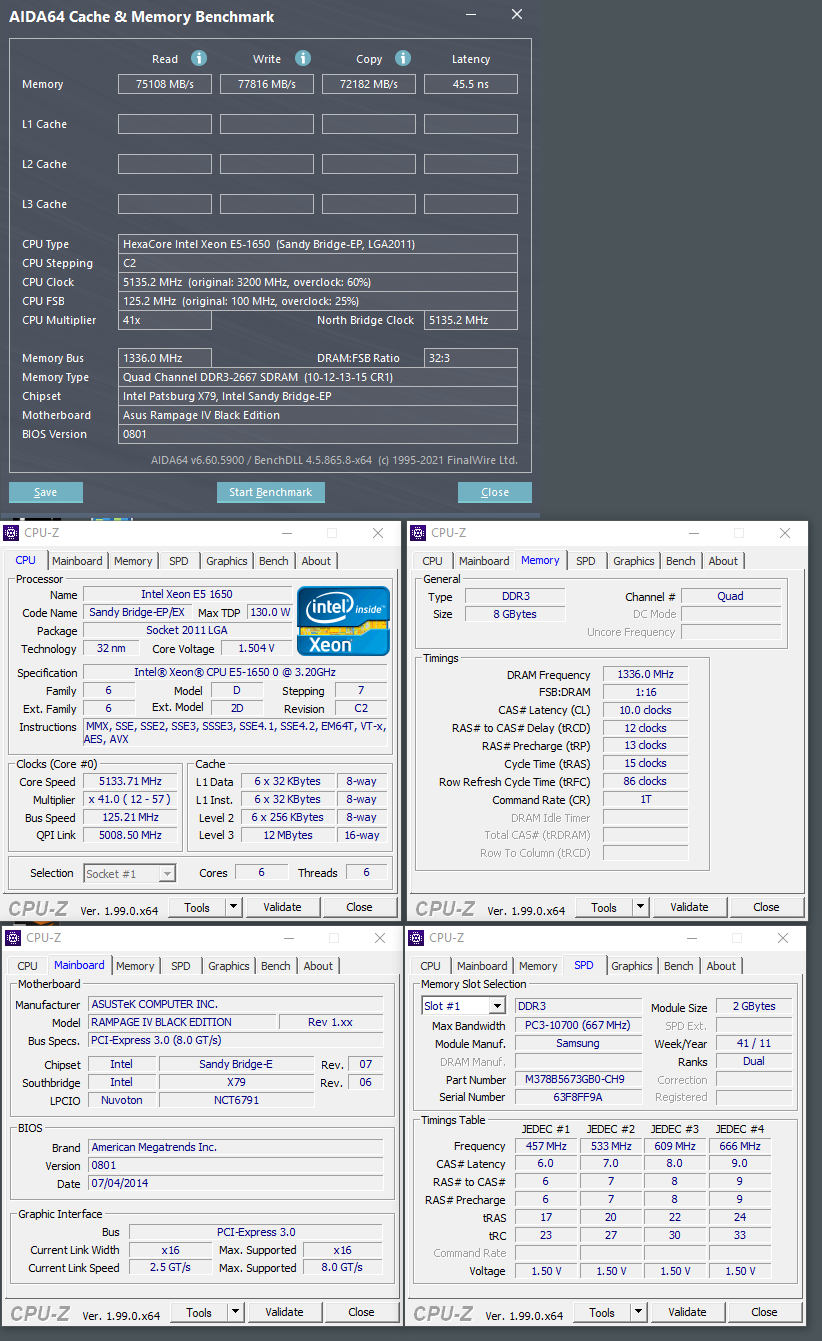Open the Tools dropdown arrow in the Mainboard-tab window

[x=235, y=1312]
